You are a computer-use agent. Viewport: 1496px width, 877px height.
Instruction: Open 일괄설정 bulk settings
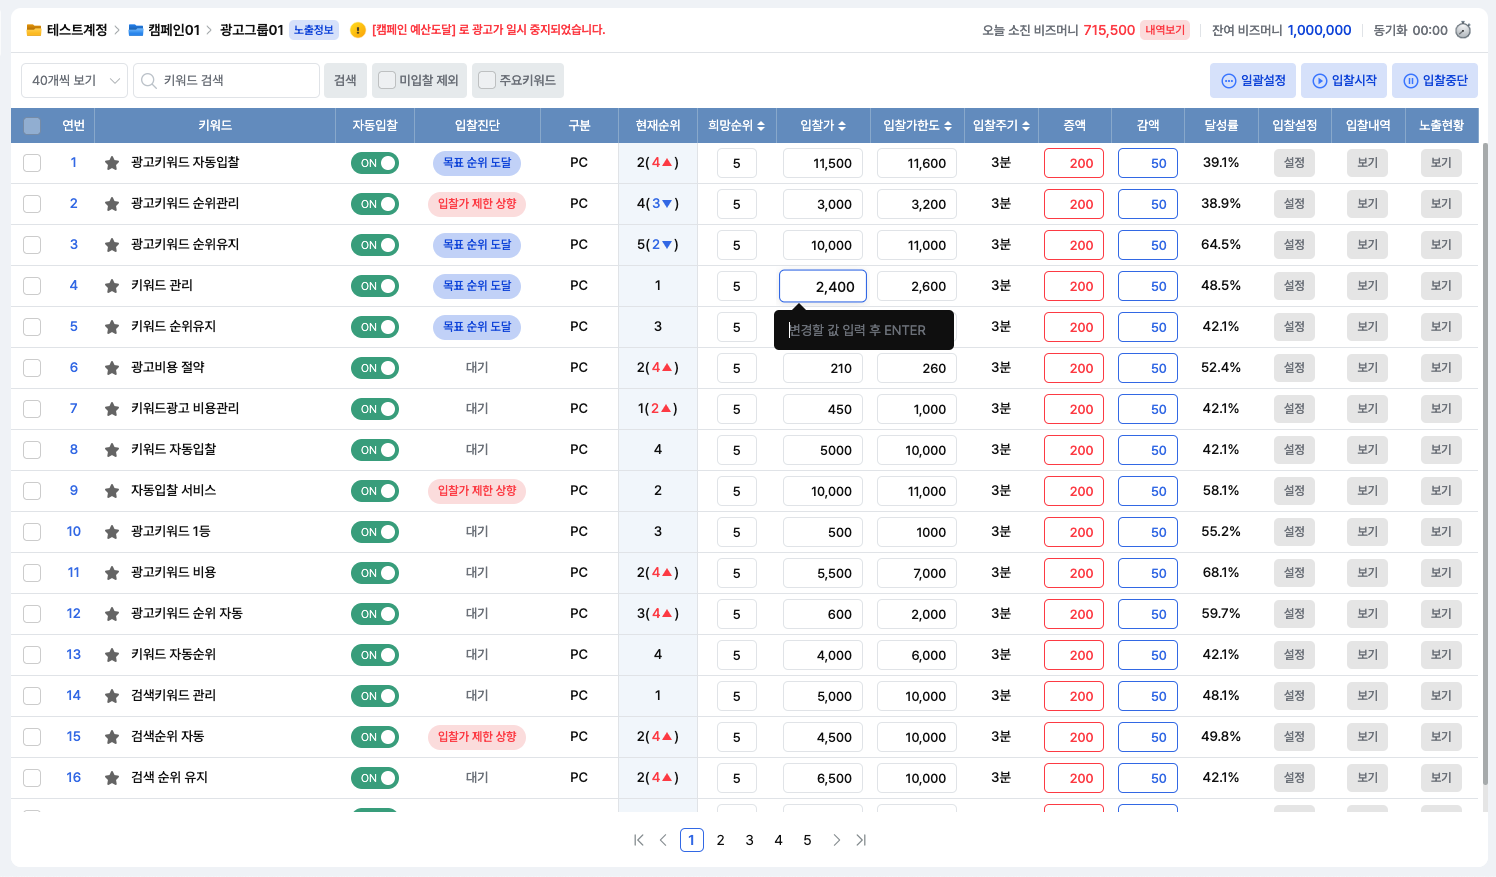[1253, 81]
